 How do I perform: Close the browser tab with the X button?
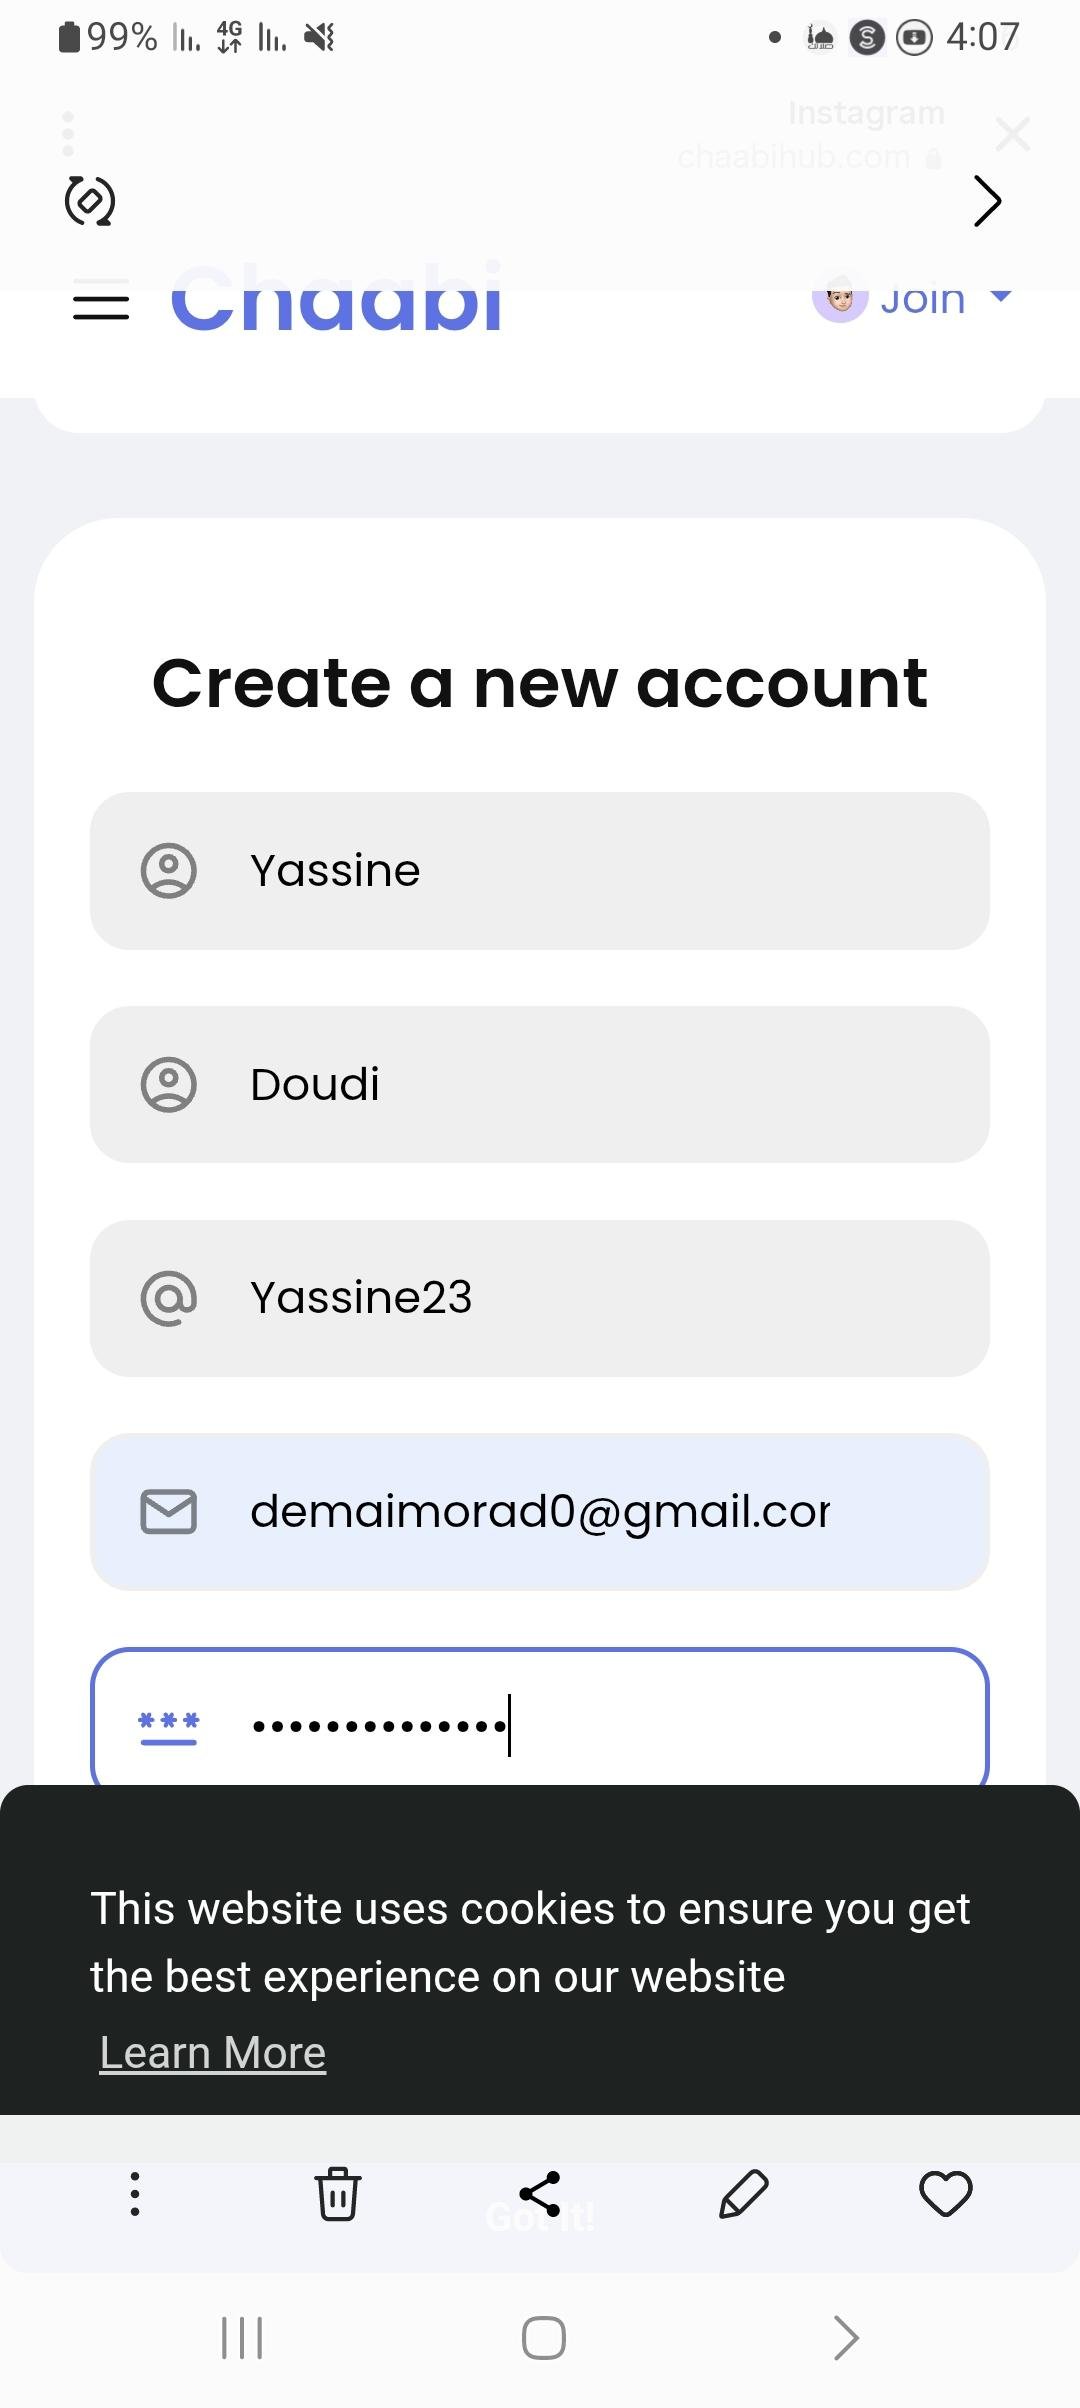coord(1013,133)
